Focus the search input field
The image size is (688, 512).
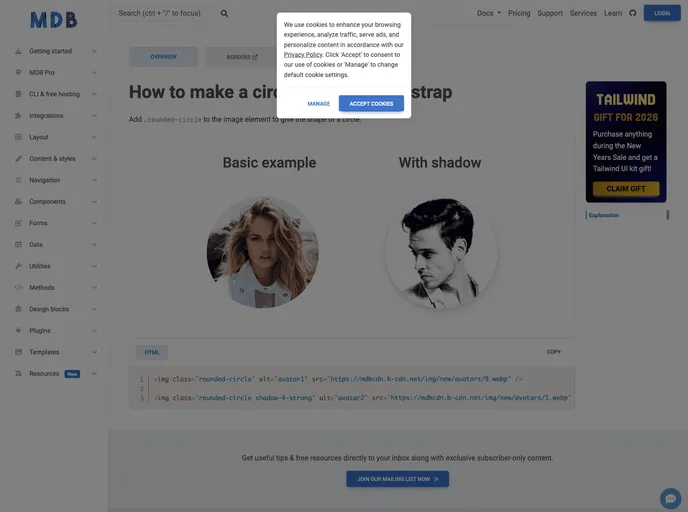(x=167, y=13)
